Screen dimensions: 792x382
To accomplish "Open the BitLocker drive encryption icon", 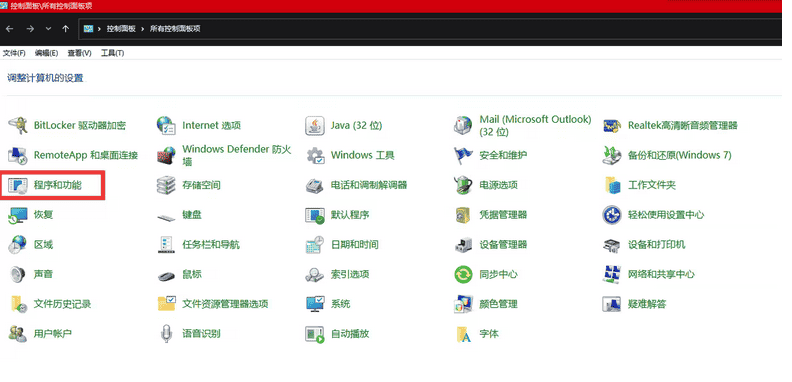I will click(x=18, y=125).
